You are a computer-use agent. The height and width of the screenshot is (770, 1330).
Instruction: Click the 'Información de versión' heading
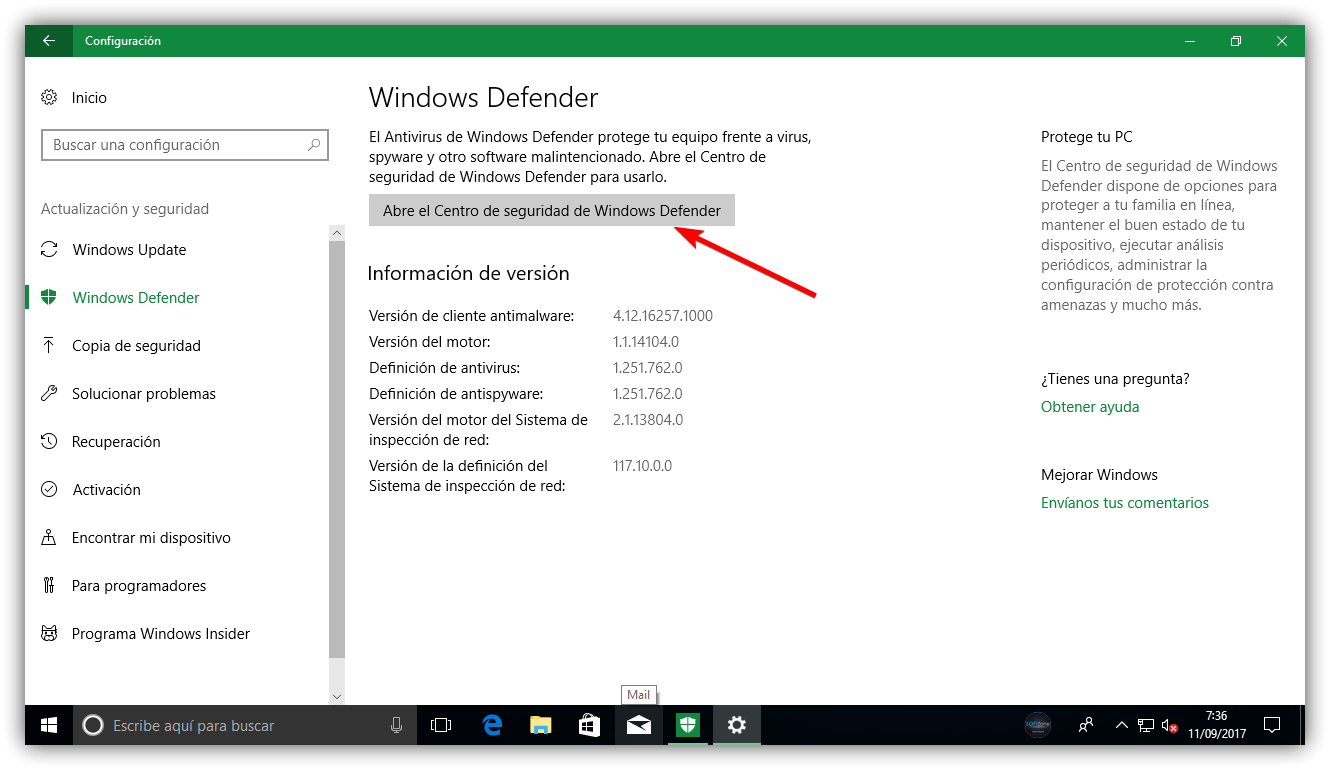(469, 273)
